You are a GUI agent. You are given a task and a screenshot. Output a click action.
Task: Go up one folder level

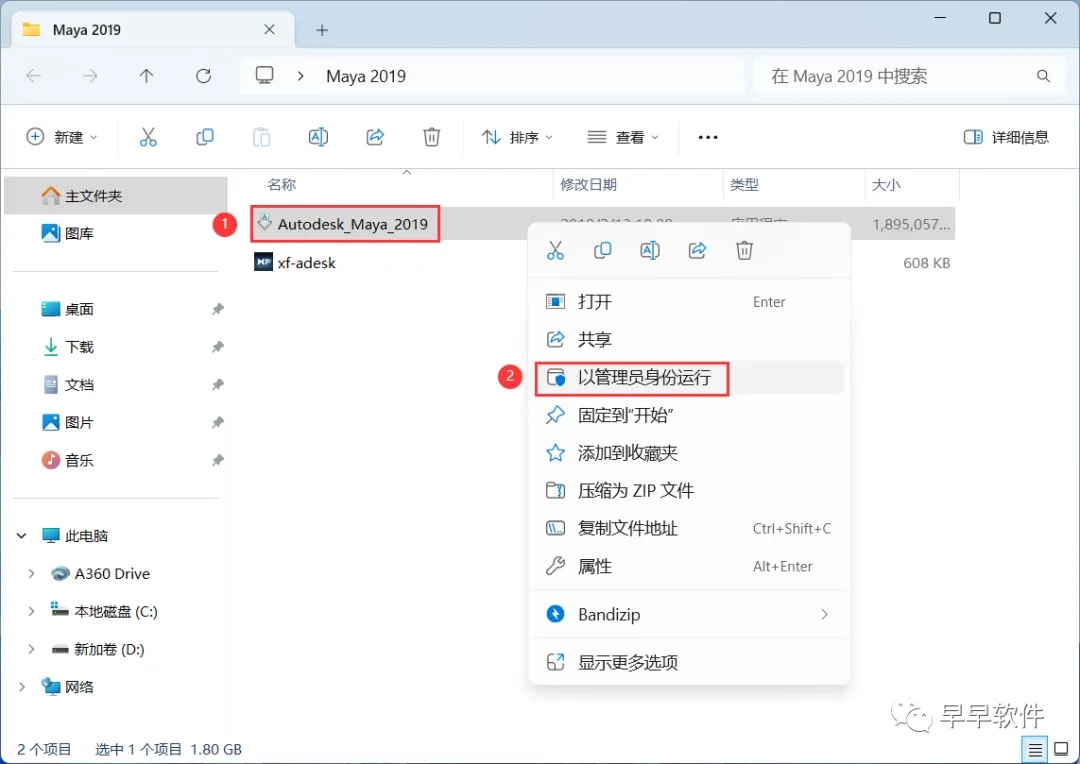click(x=146, y=76)
